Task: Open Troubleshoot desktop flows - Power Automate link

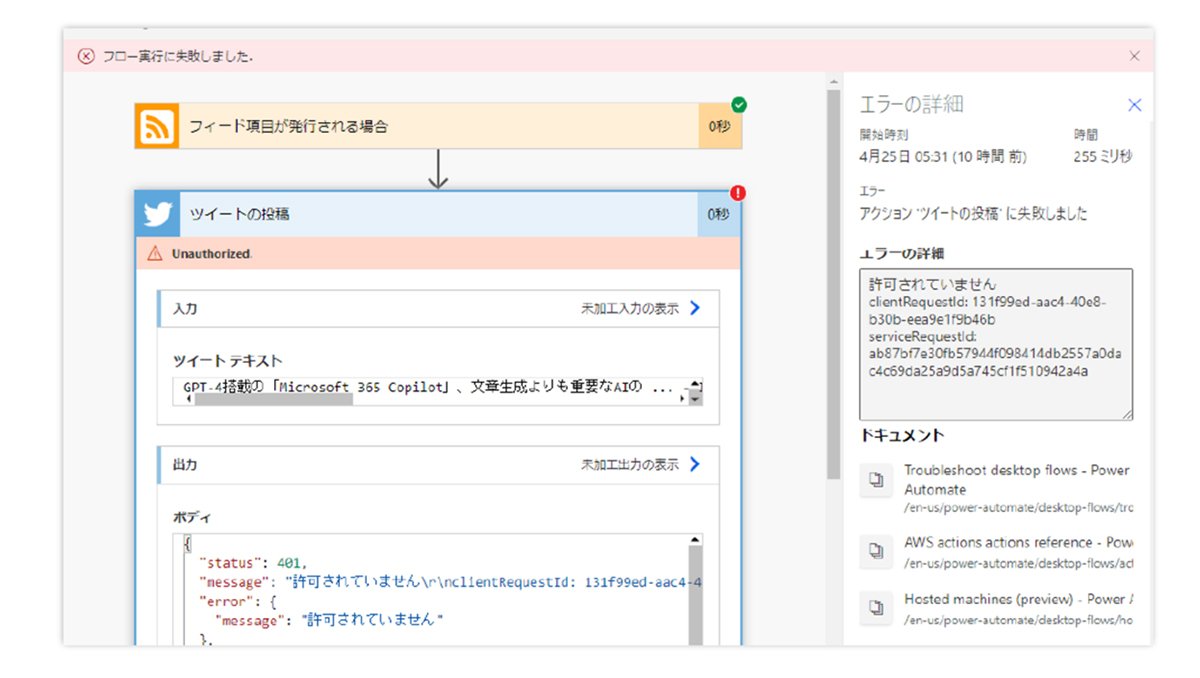Action: pyautogui.click(x=1017, y=480)
